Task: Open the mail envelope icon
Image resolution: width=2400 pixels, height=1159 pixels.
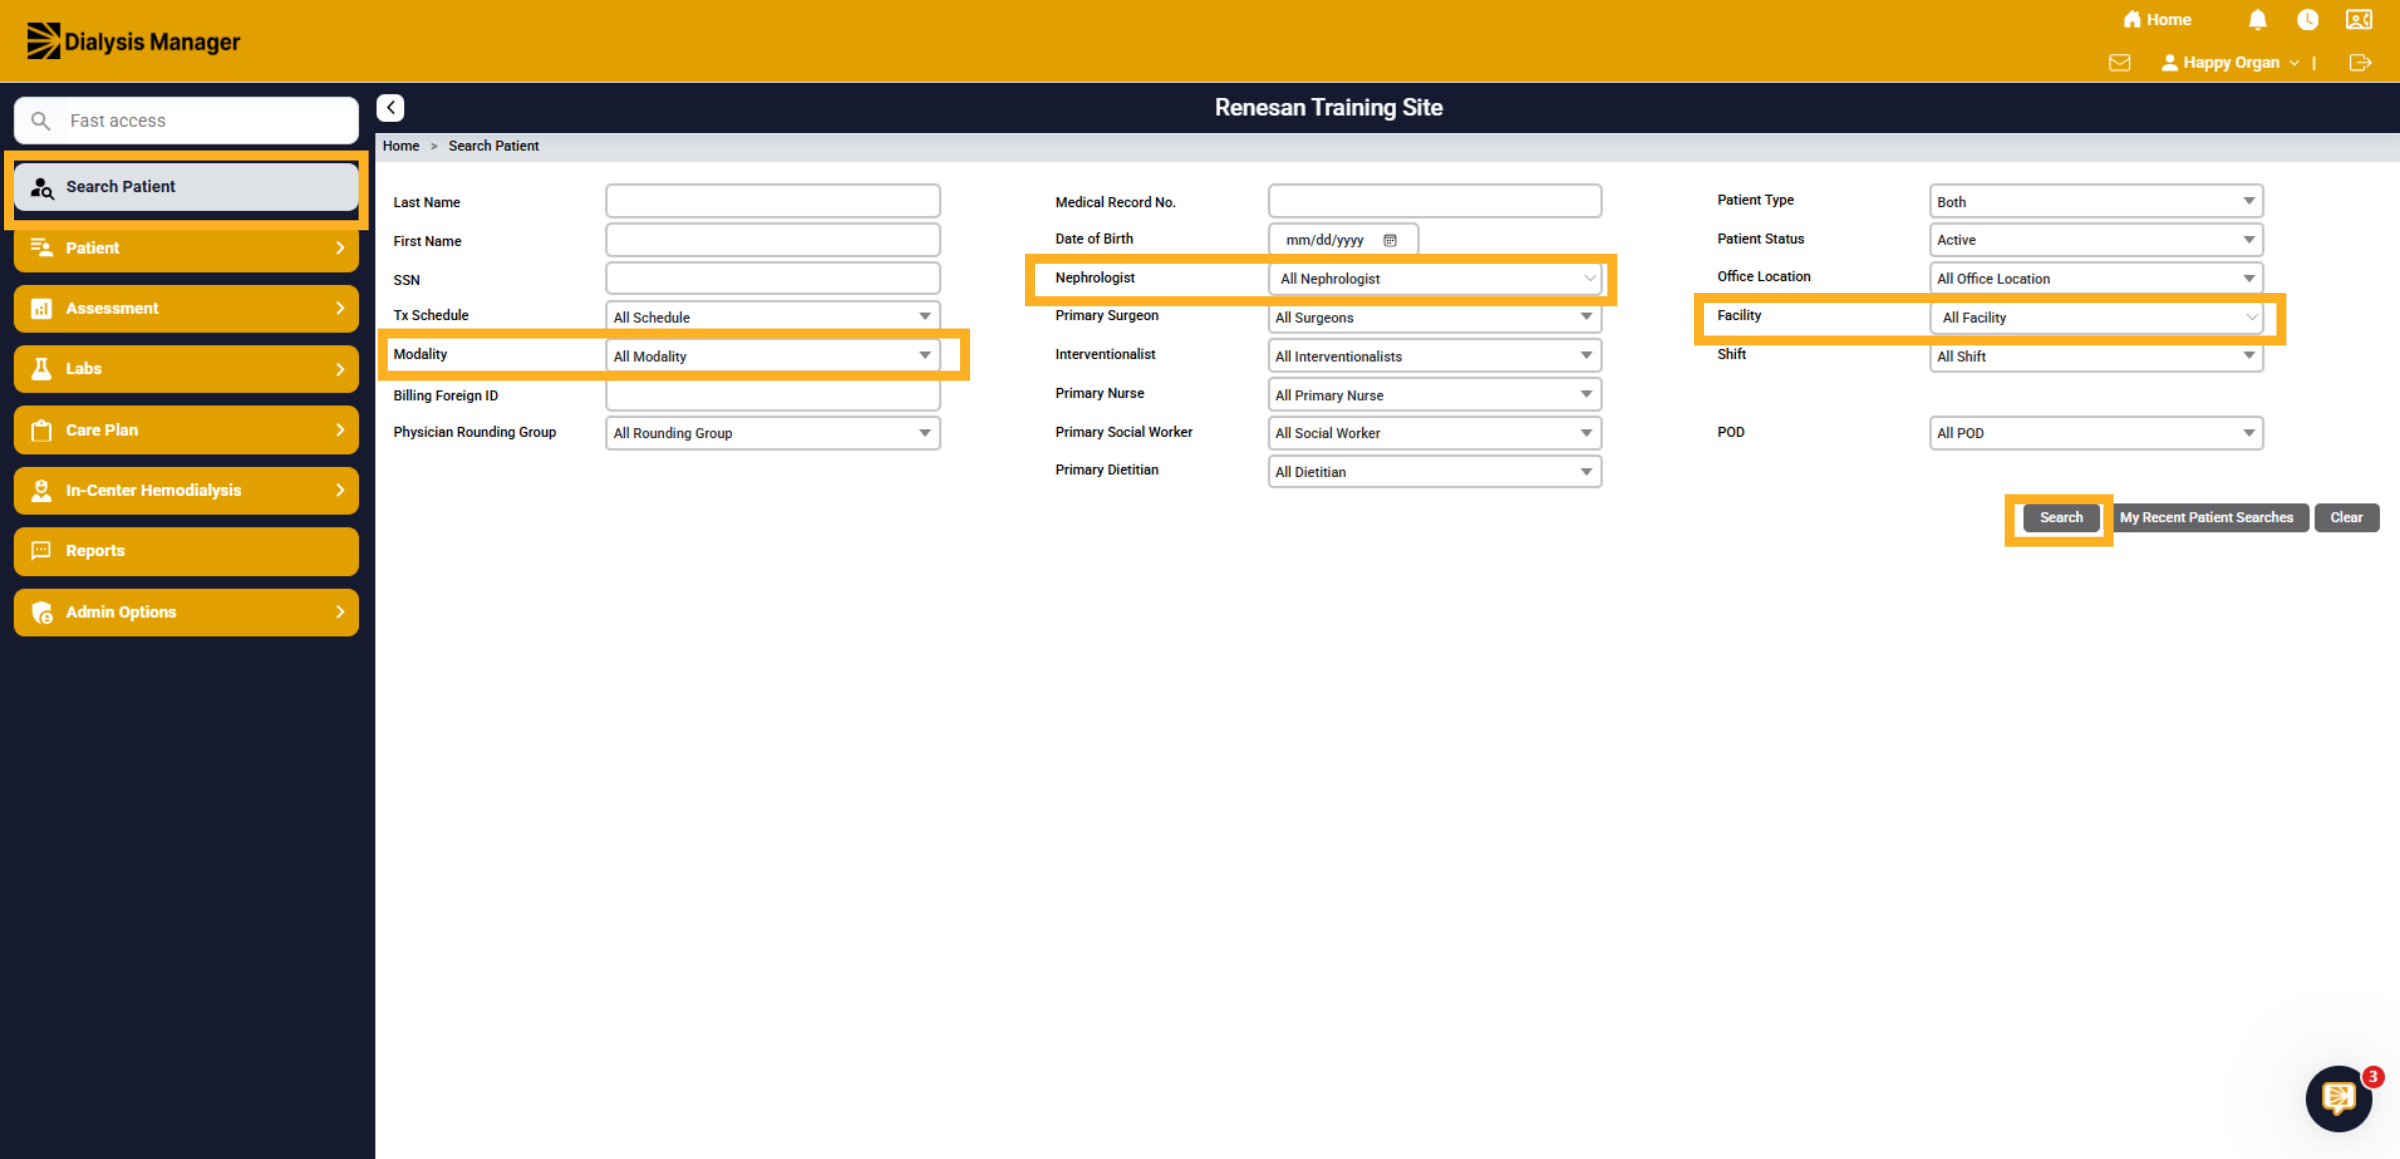Action: point(2119,63)
